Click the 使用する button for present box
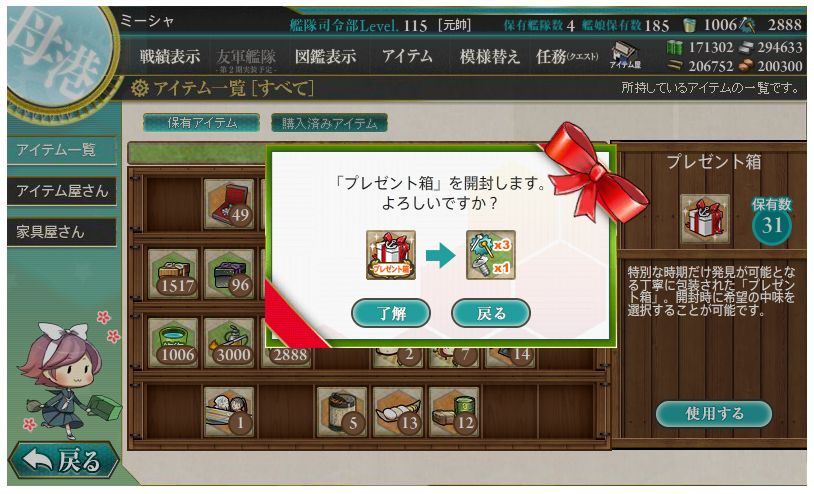 (x=714, y=414)
